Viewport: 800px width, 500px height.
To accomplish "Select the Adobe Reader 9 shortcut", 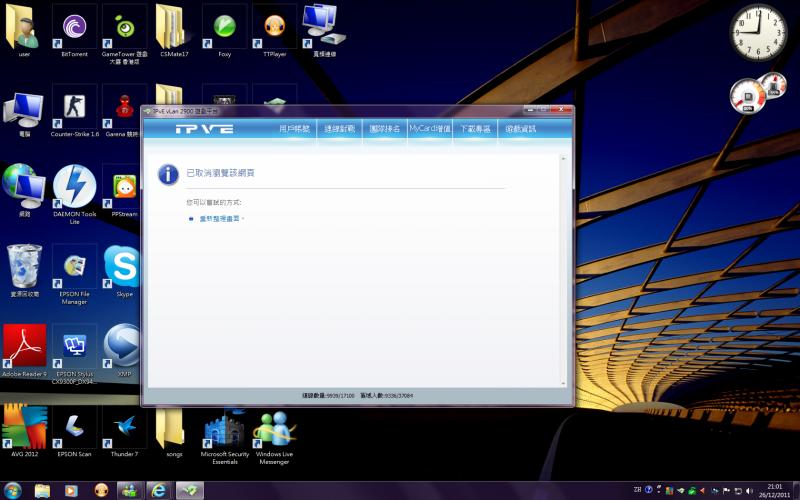I will point(24,351).
